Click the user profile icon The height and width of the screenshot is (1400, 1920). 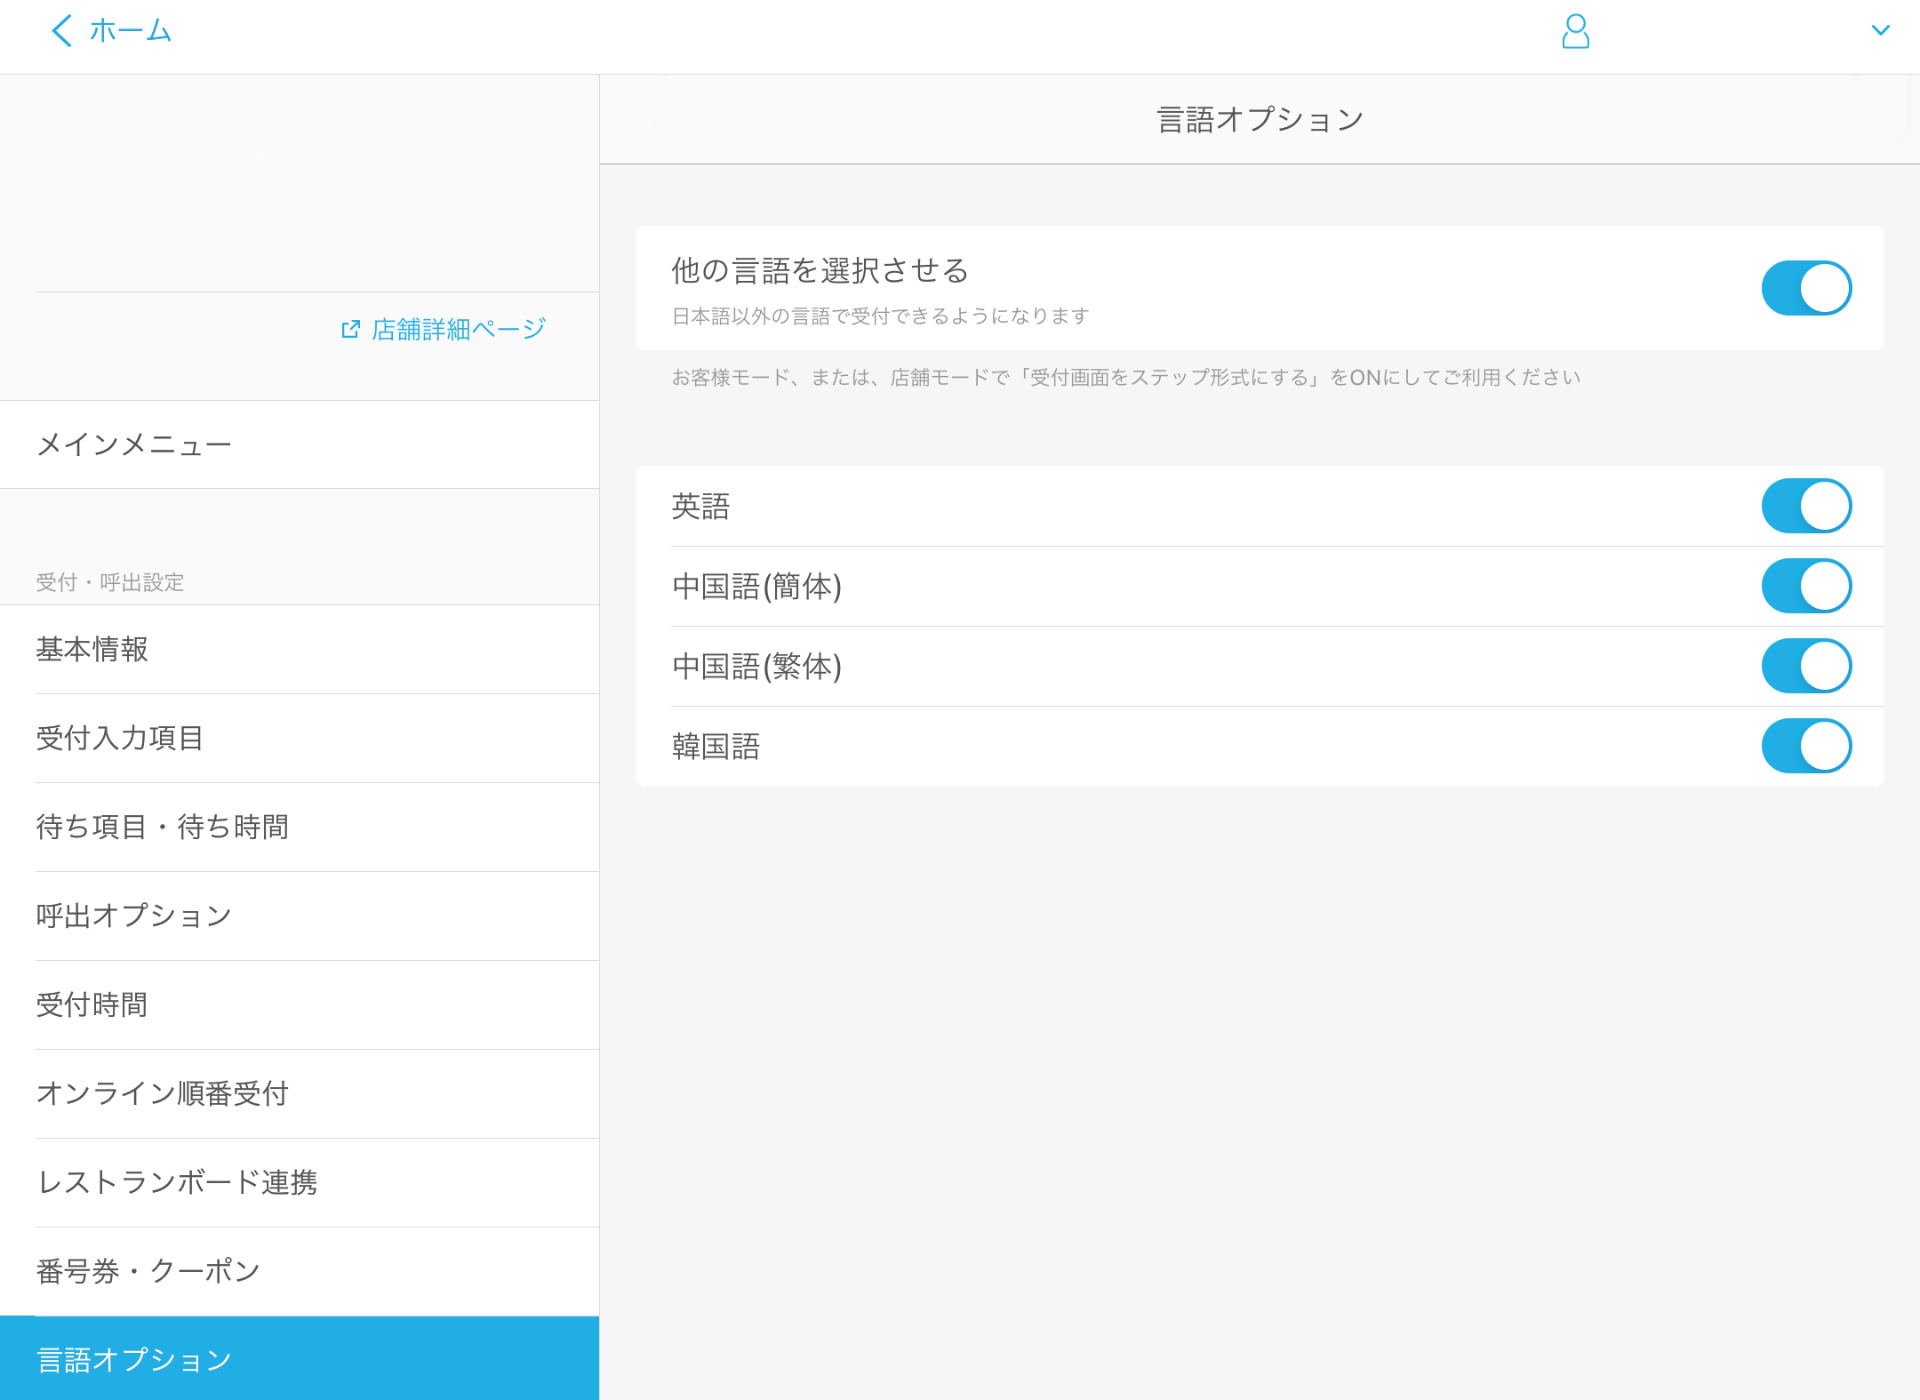tap(1575, 31)
